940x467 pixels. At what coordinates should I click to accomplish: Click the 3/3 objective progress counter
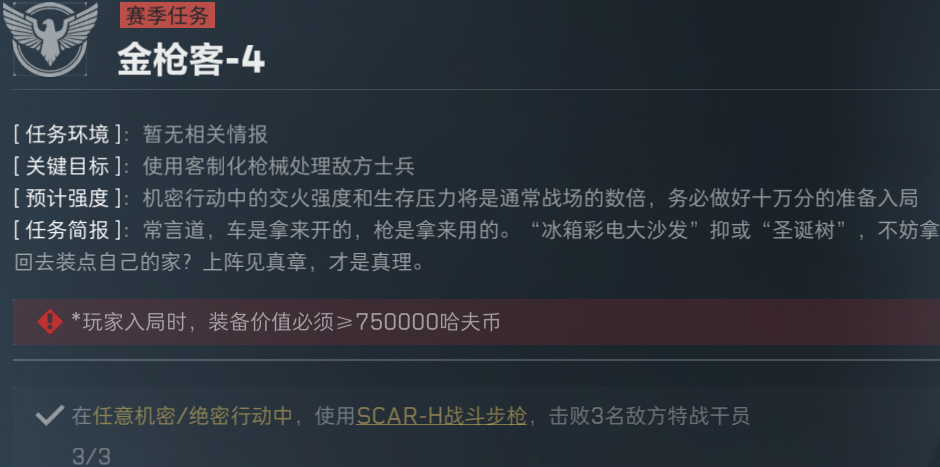pos(91,456)
